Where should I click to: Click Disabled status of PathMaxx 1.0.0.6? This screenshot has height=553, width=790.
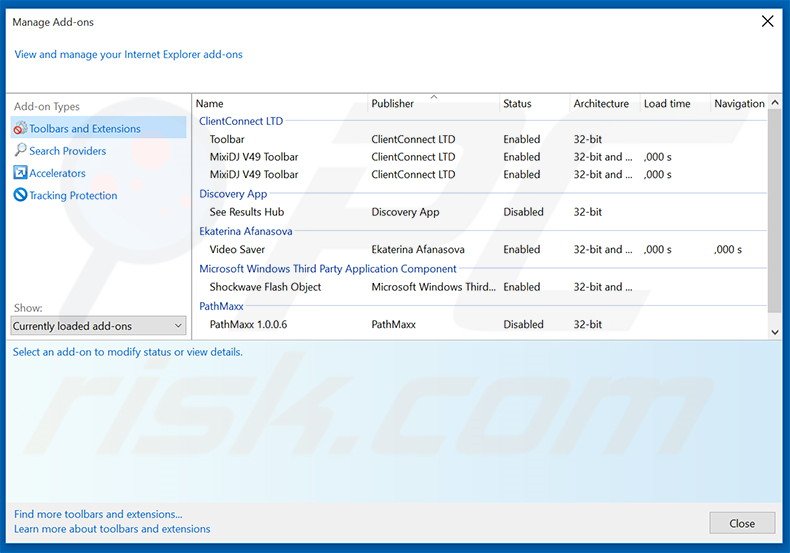tap(523, 324)
